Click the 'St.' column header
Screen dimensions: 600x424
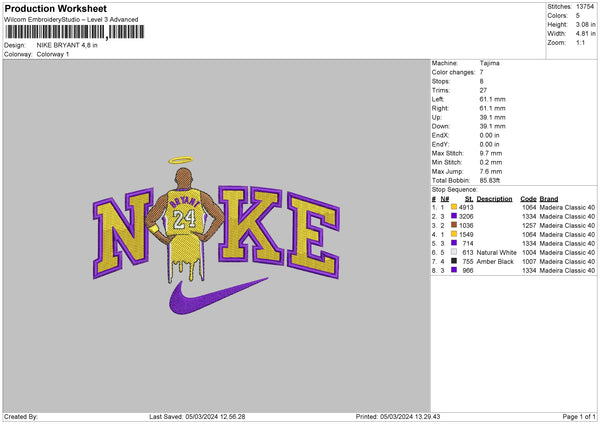(x=469, y=199)
